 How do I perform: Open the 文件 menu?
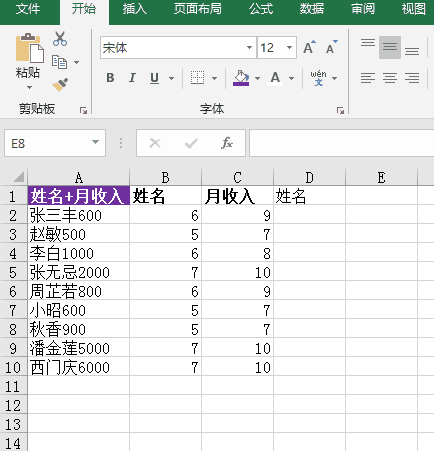[x=28, y=9]
